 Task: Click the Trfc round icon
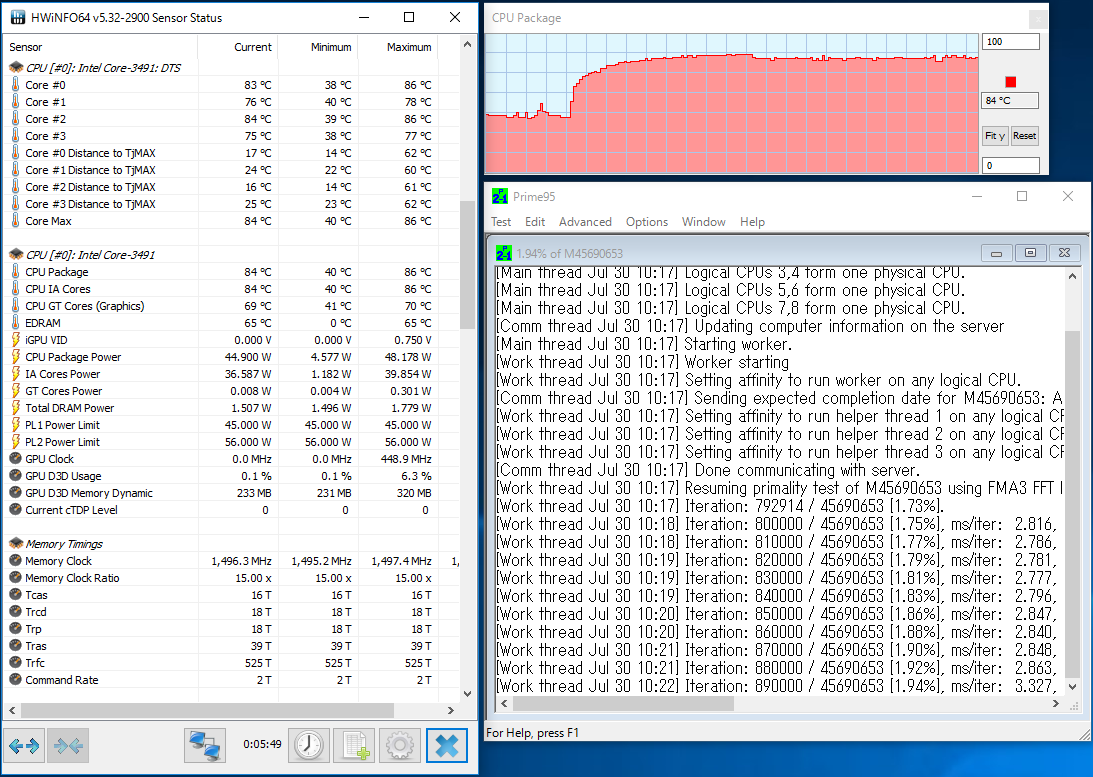pyautogui.click(x=15, y=663)
